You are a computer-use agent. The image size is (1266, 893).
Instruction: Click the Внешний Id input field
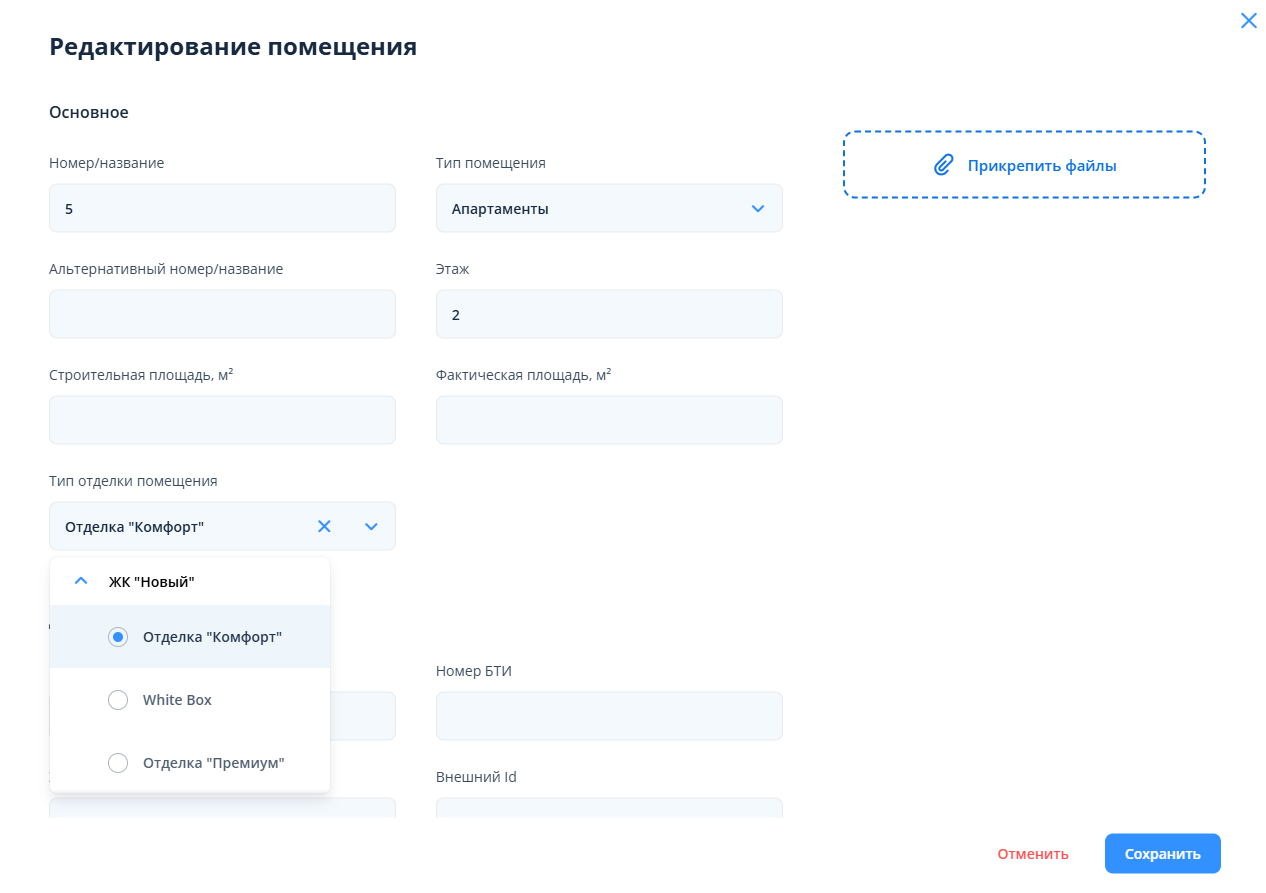(608, 808)
